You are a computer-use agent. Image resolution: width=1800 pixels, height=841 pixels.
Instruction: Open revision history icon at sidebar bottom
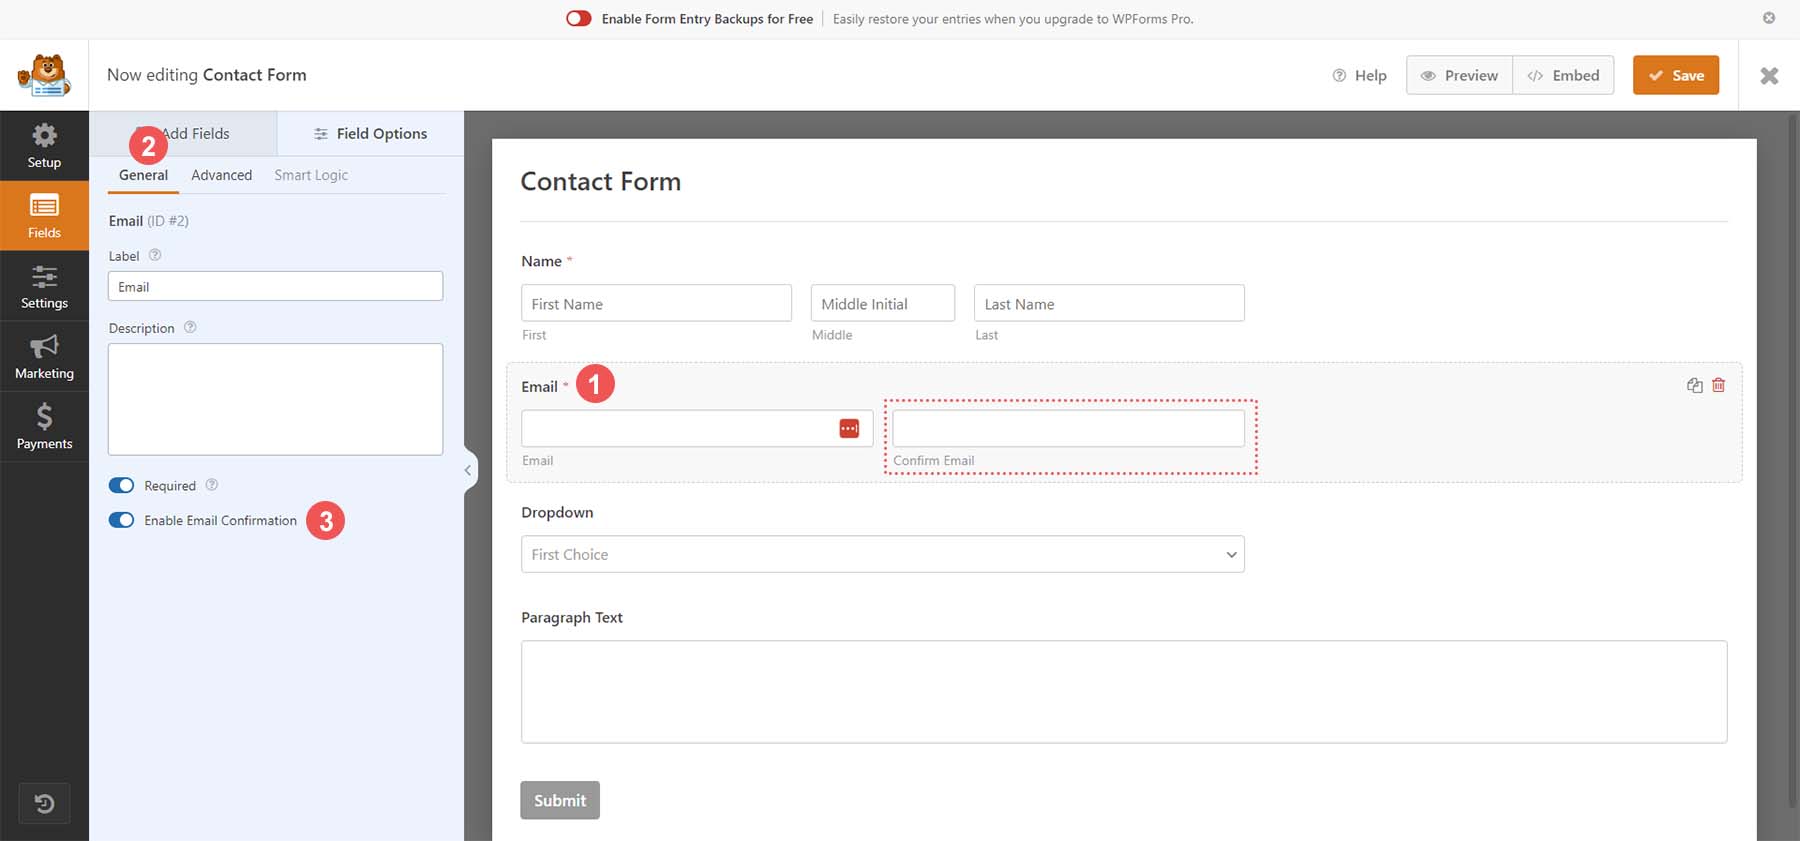(x=44, y=803)
